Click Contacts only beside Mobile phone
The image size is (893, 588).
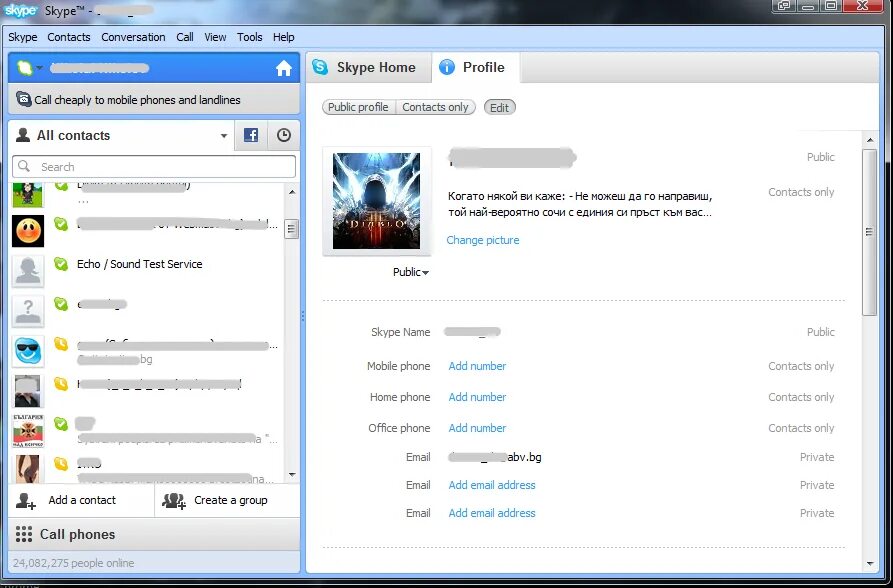[x=801, y=366]
